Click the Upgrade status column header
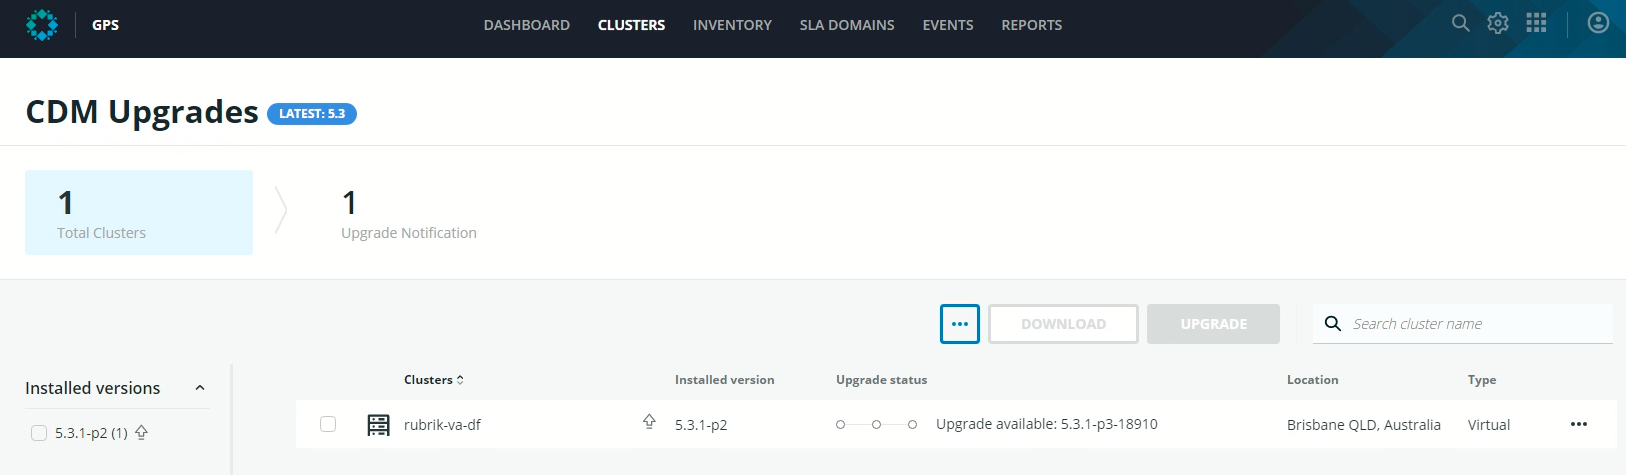 [882, 380]
